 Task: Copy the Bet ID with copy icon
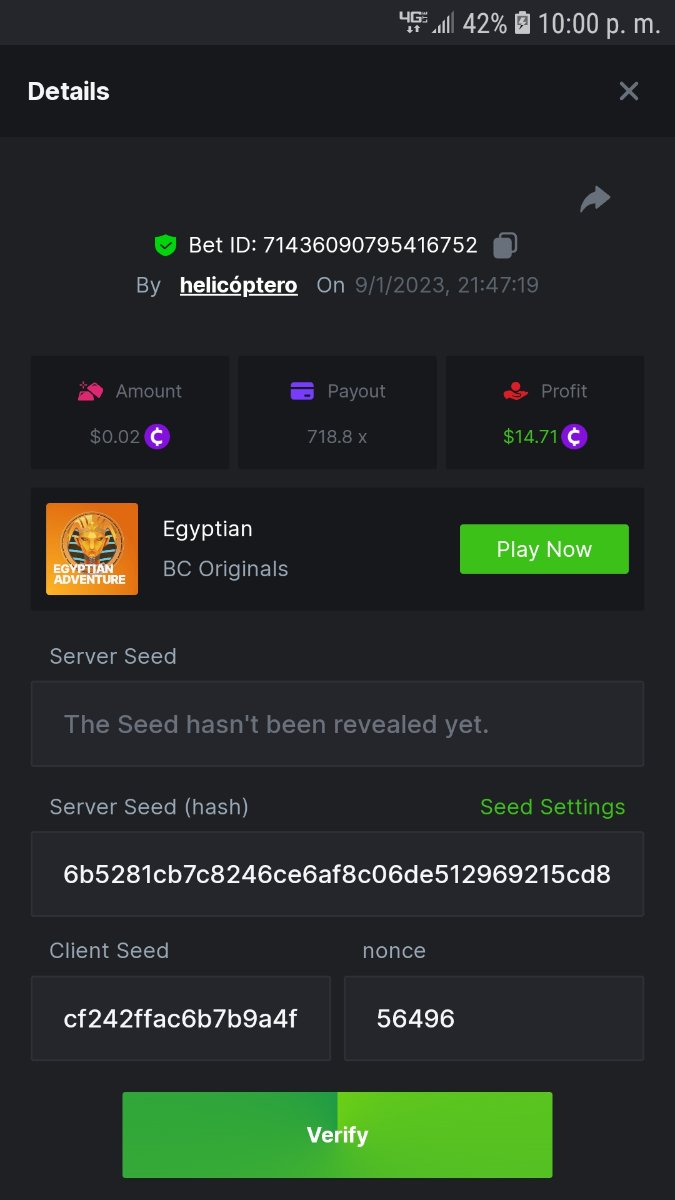pos(506,245)
